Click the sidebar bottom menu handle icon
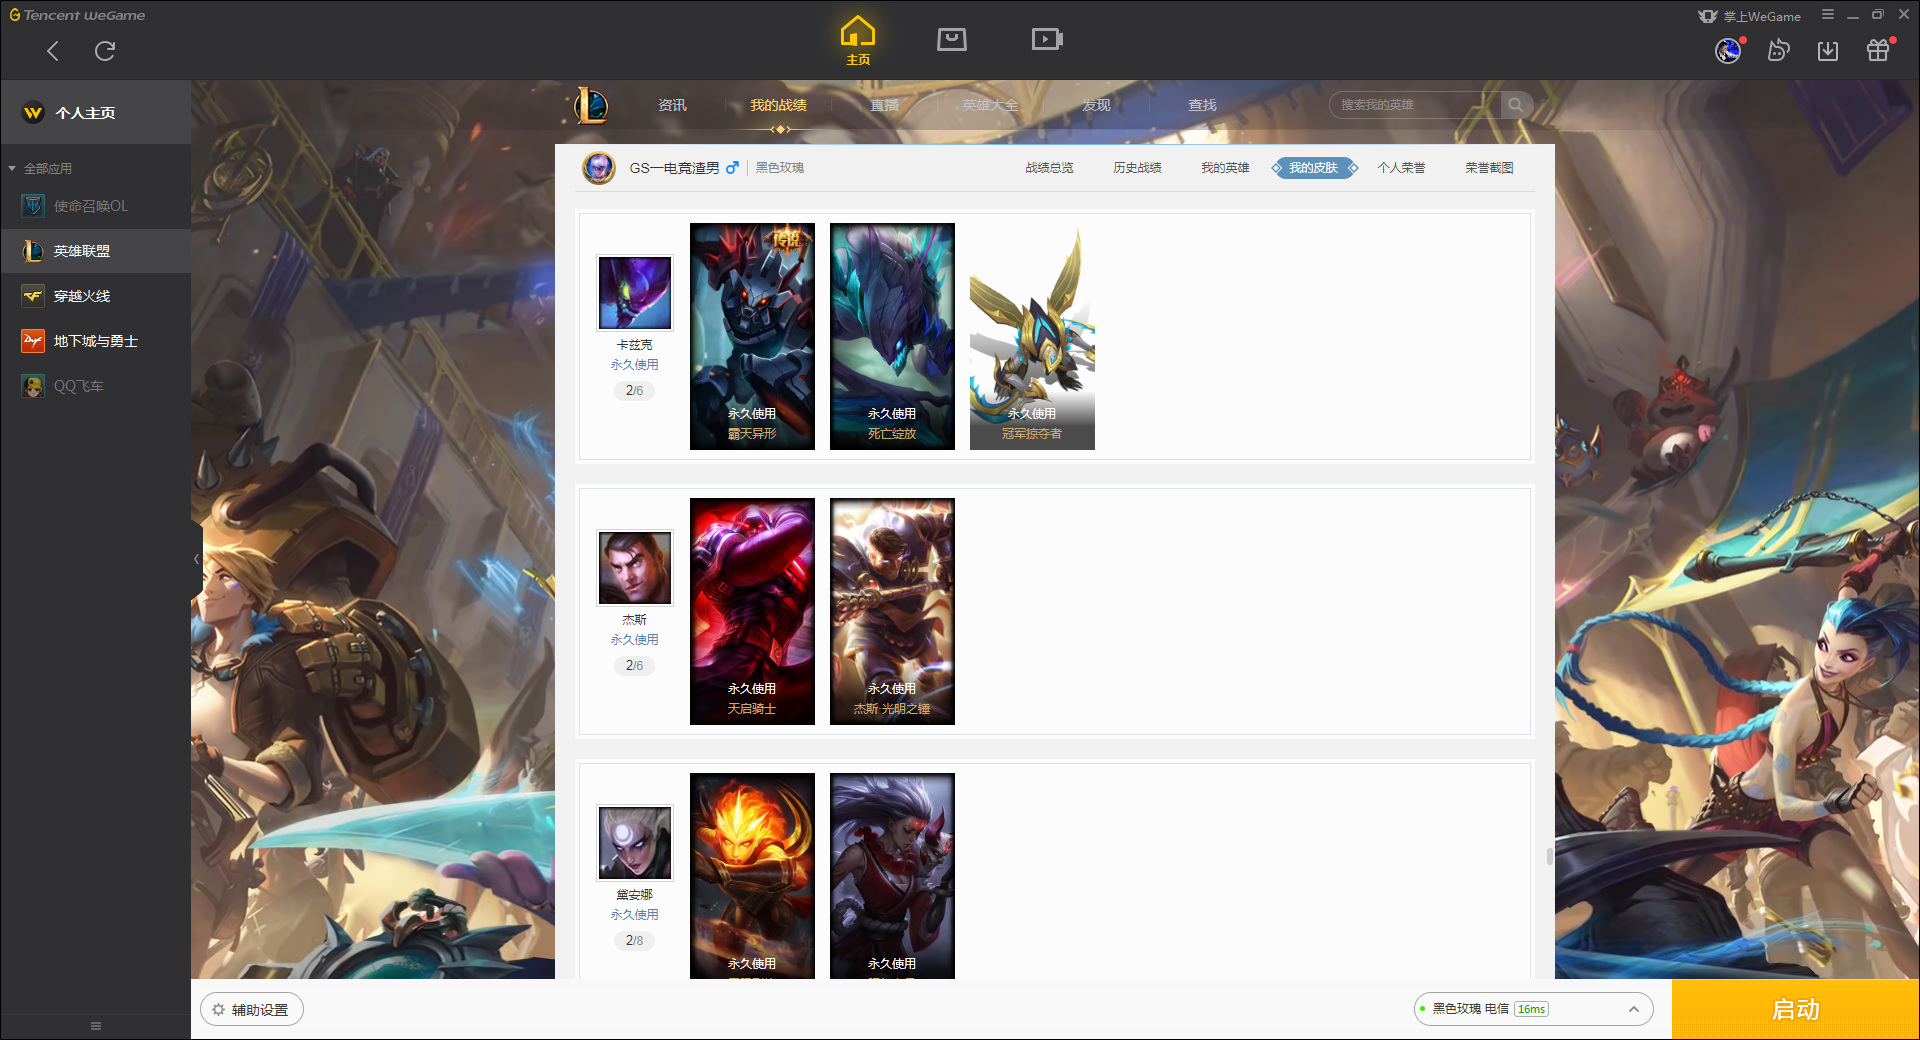This screenshot has width=1920, height=1040. [96, 1026]
